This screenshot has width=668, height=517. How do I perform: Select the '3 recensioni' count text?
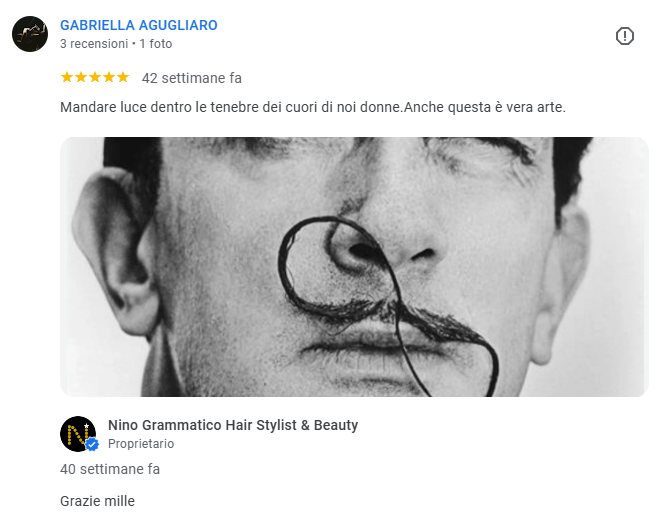[94, 44]
